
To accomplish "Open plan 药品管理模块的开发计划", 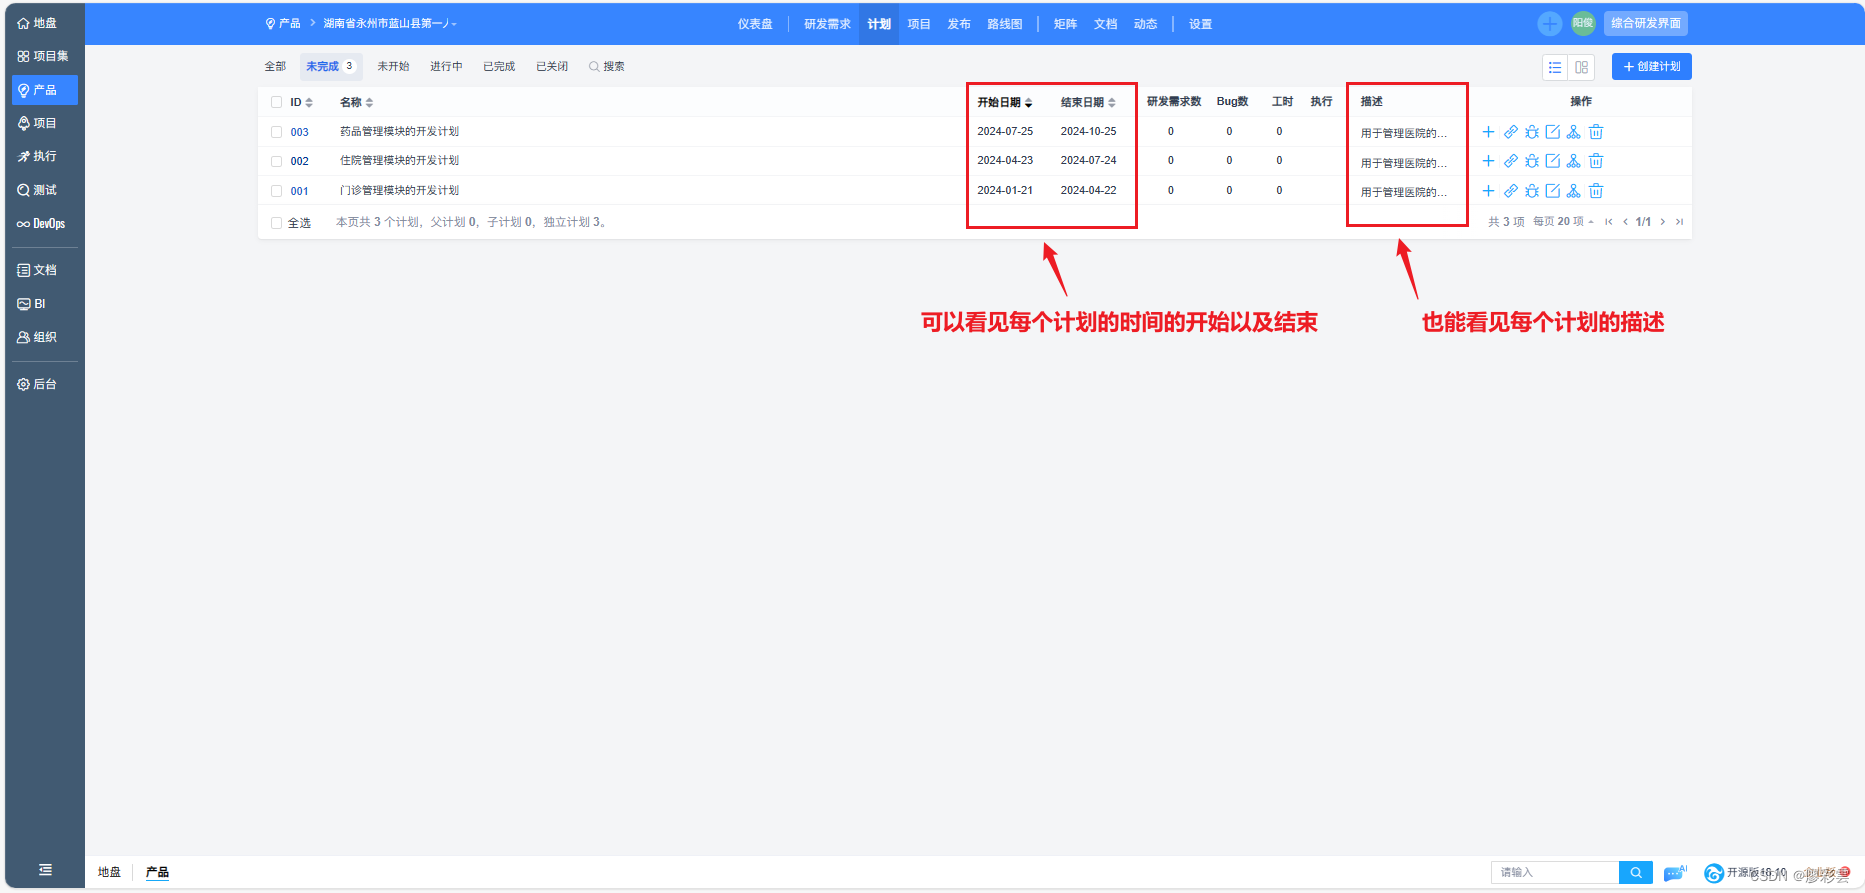I will pyautogui.click(x=399, y=132).
